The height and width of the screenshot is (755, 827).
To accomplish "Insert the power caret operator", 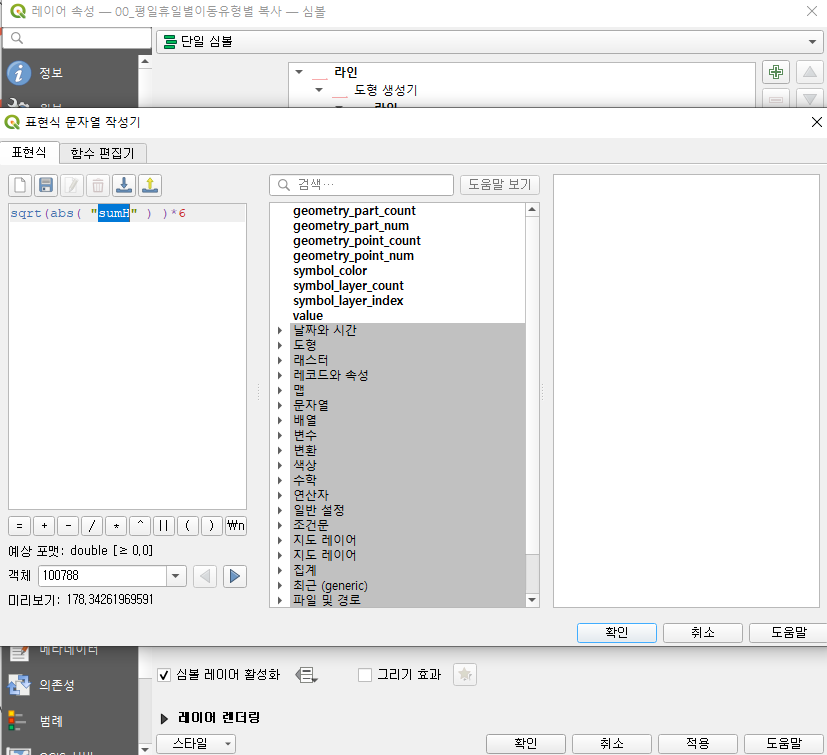I will pos(140,526).
